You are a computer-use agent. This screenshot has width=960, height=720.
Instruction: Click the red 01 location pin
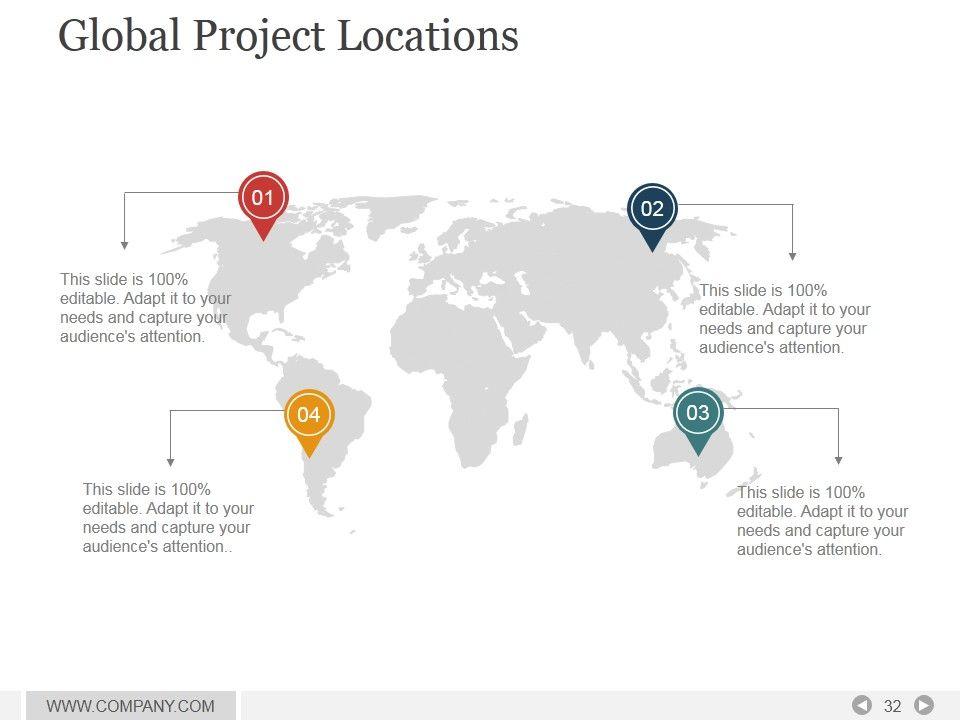(x=263, y=199)
